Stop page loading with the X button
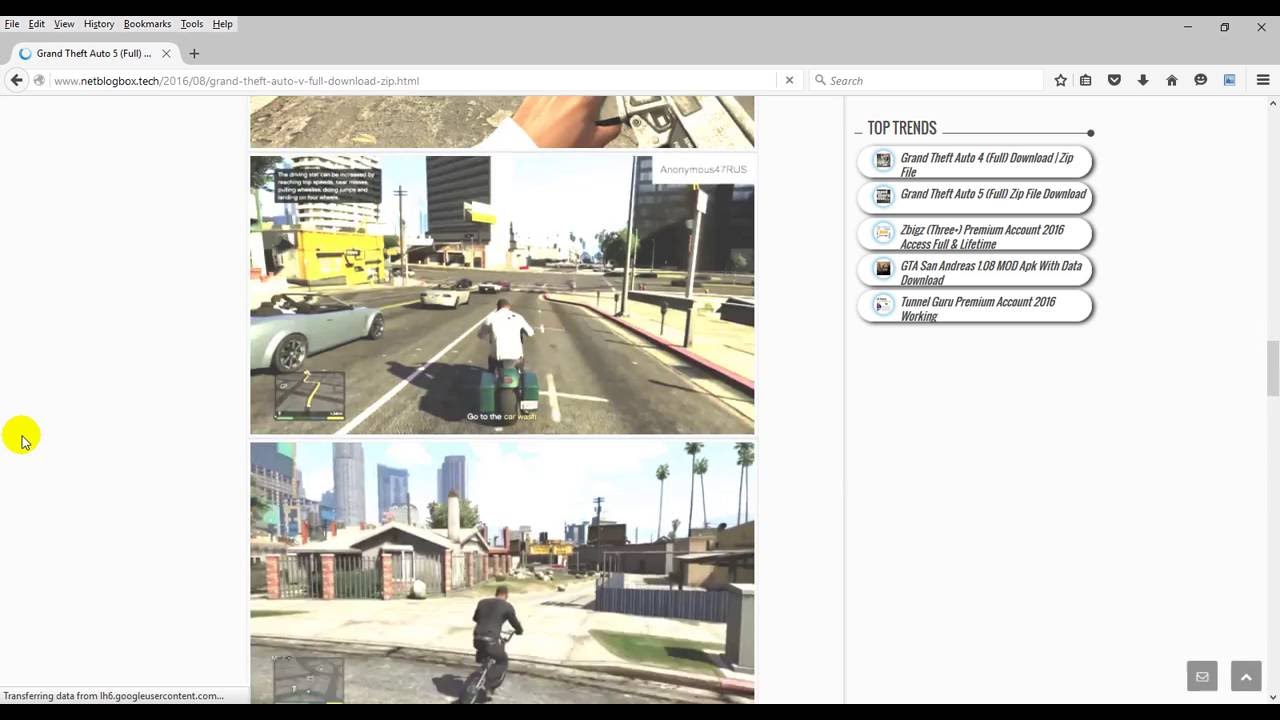This screenshot has height=720, width=1280. coord(789,80)
